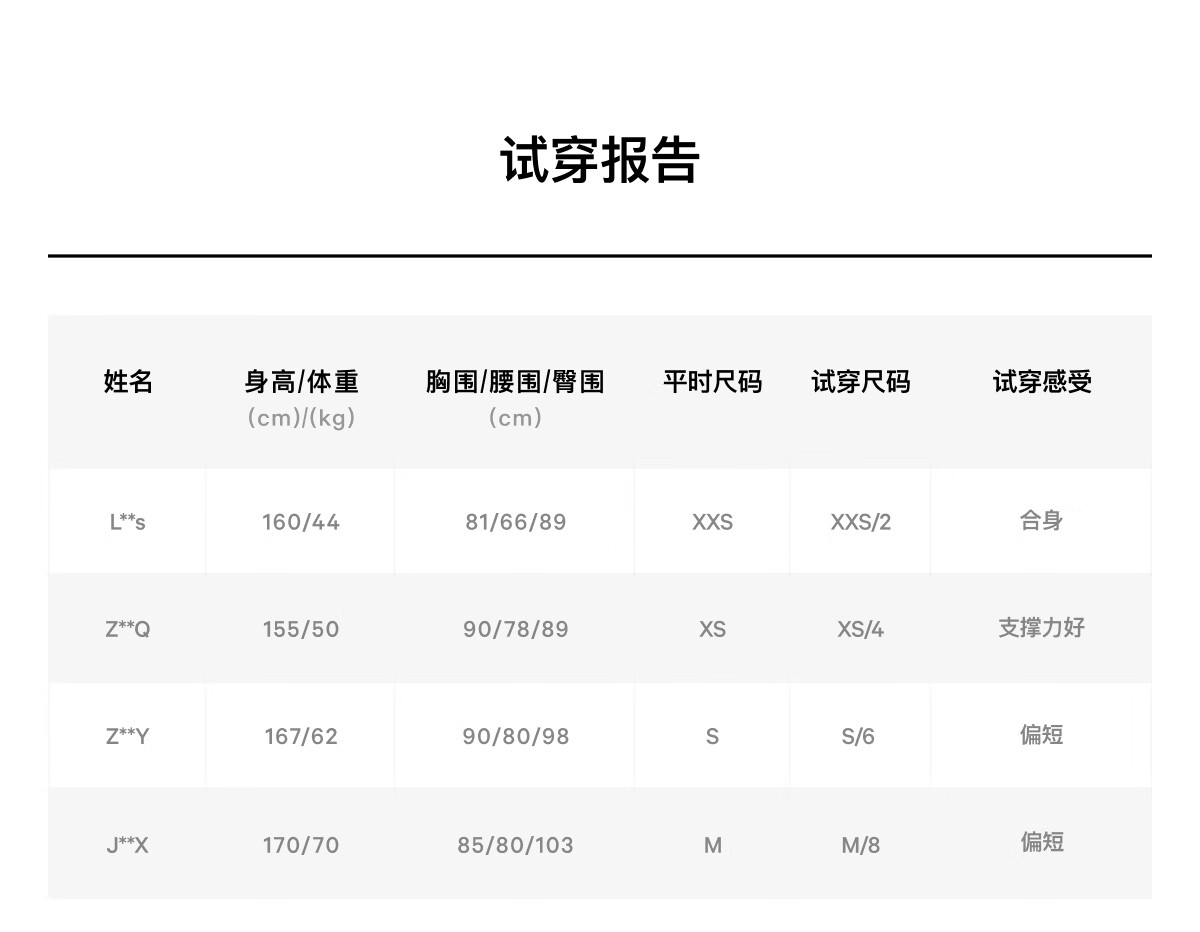Select the 试穿尺码 column header
Image resolution: width=1200 pixels, height=932 pixels.
[x=860, y=381]
